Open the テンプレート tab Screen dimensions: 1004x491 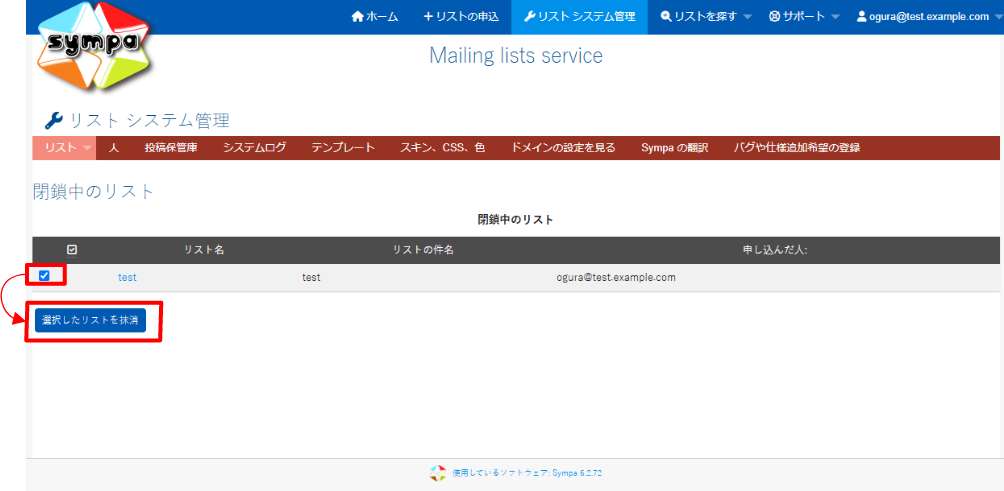[x=343, y=148]
